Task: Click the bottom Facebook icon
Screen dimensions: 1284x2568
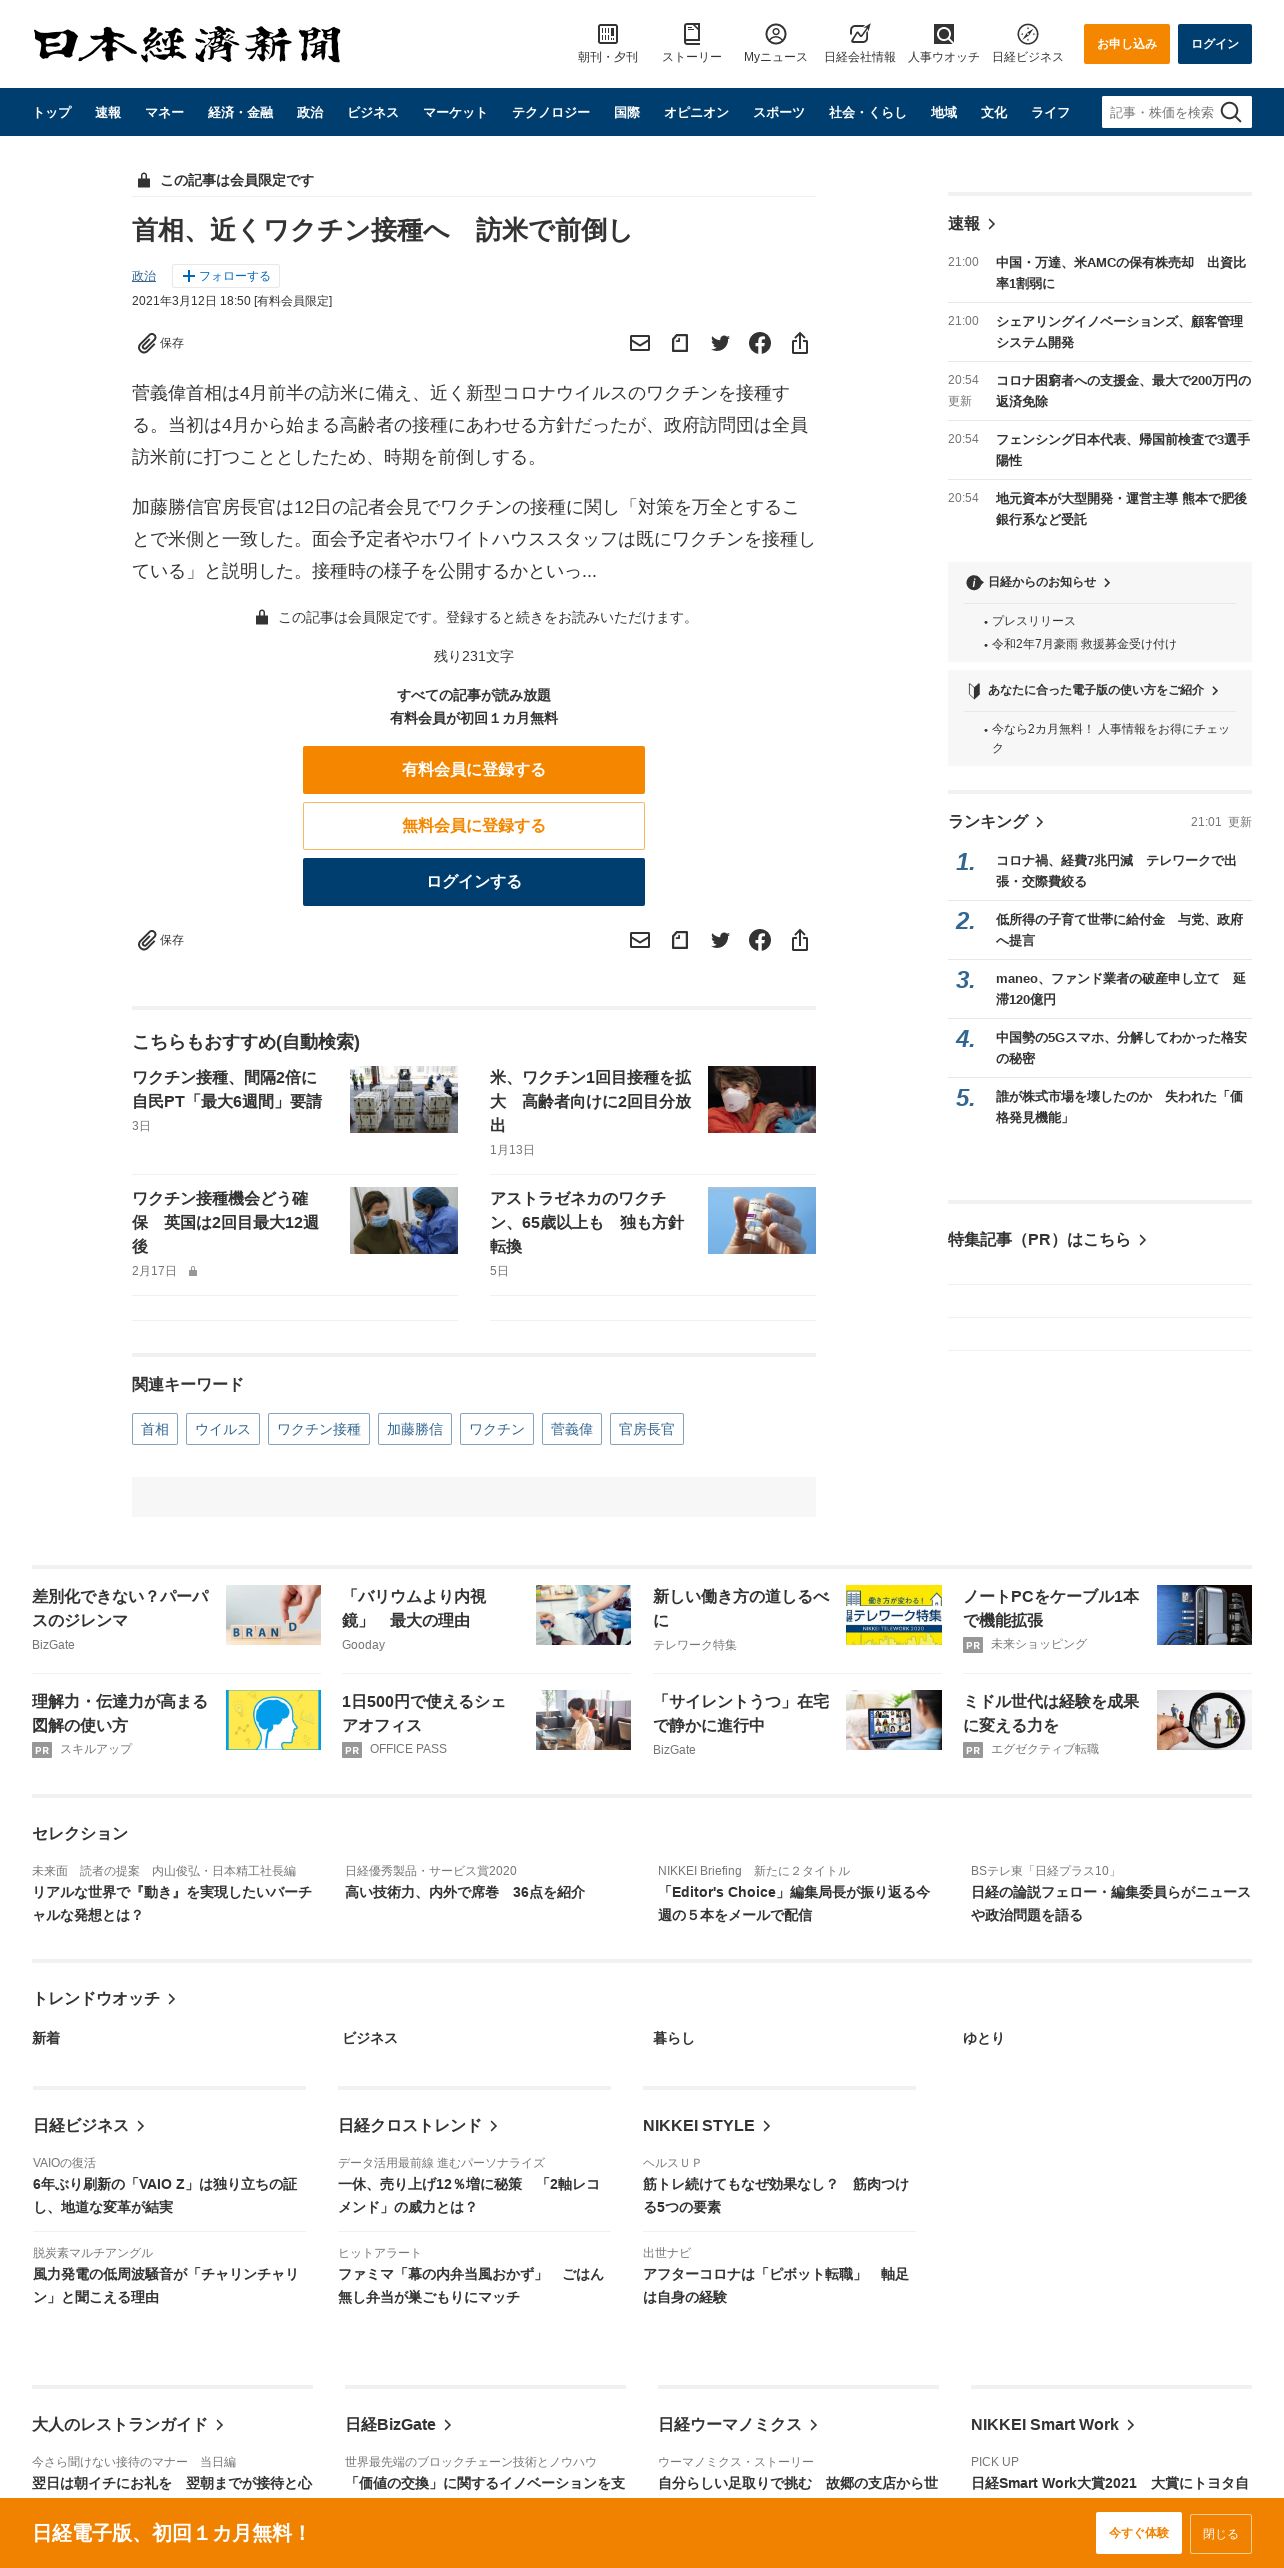Action: tap(760, 940)
